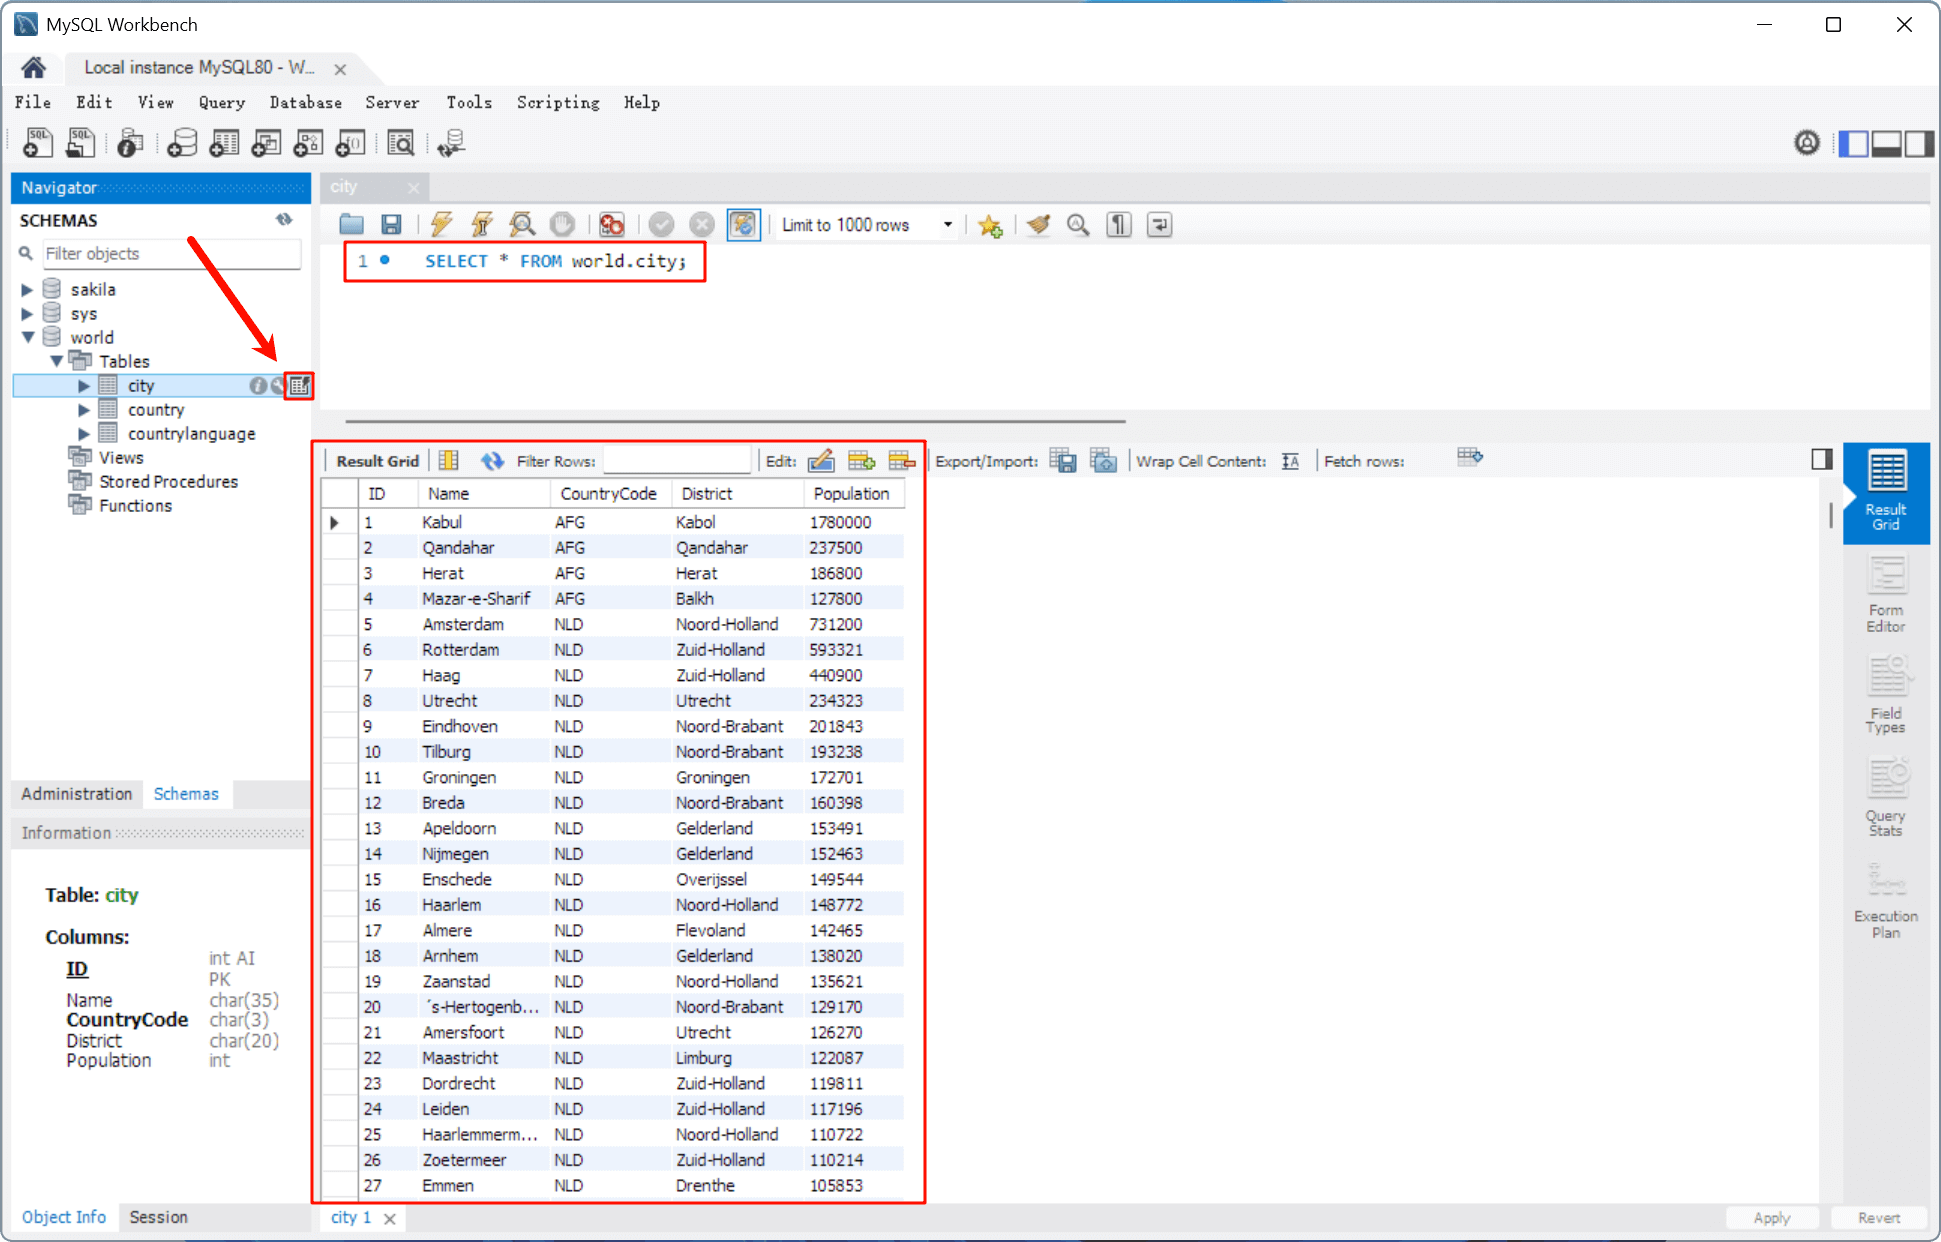This screenshot has width=1941, height=1242.
Task: Open Form Editor view
Action: pos(1886,595)
